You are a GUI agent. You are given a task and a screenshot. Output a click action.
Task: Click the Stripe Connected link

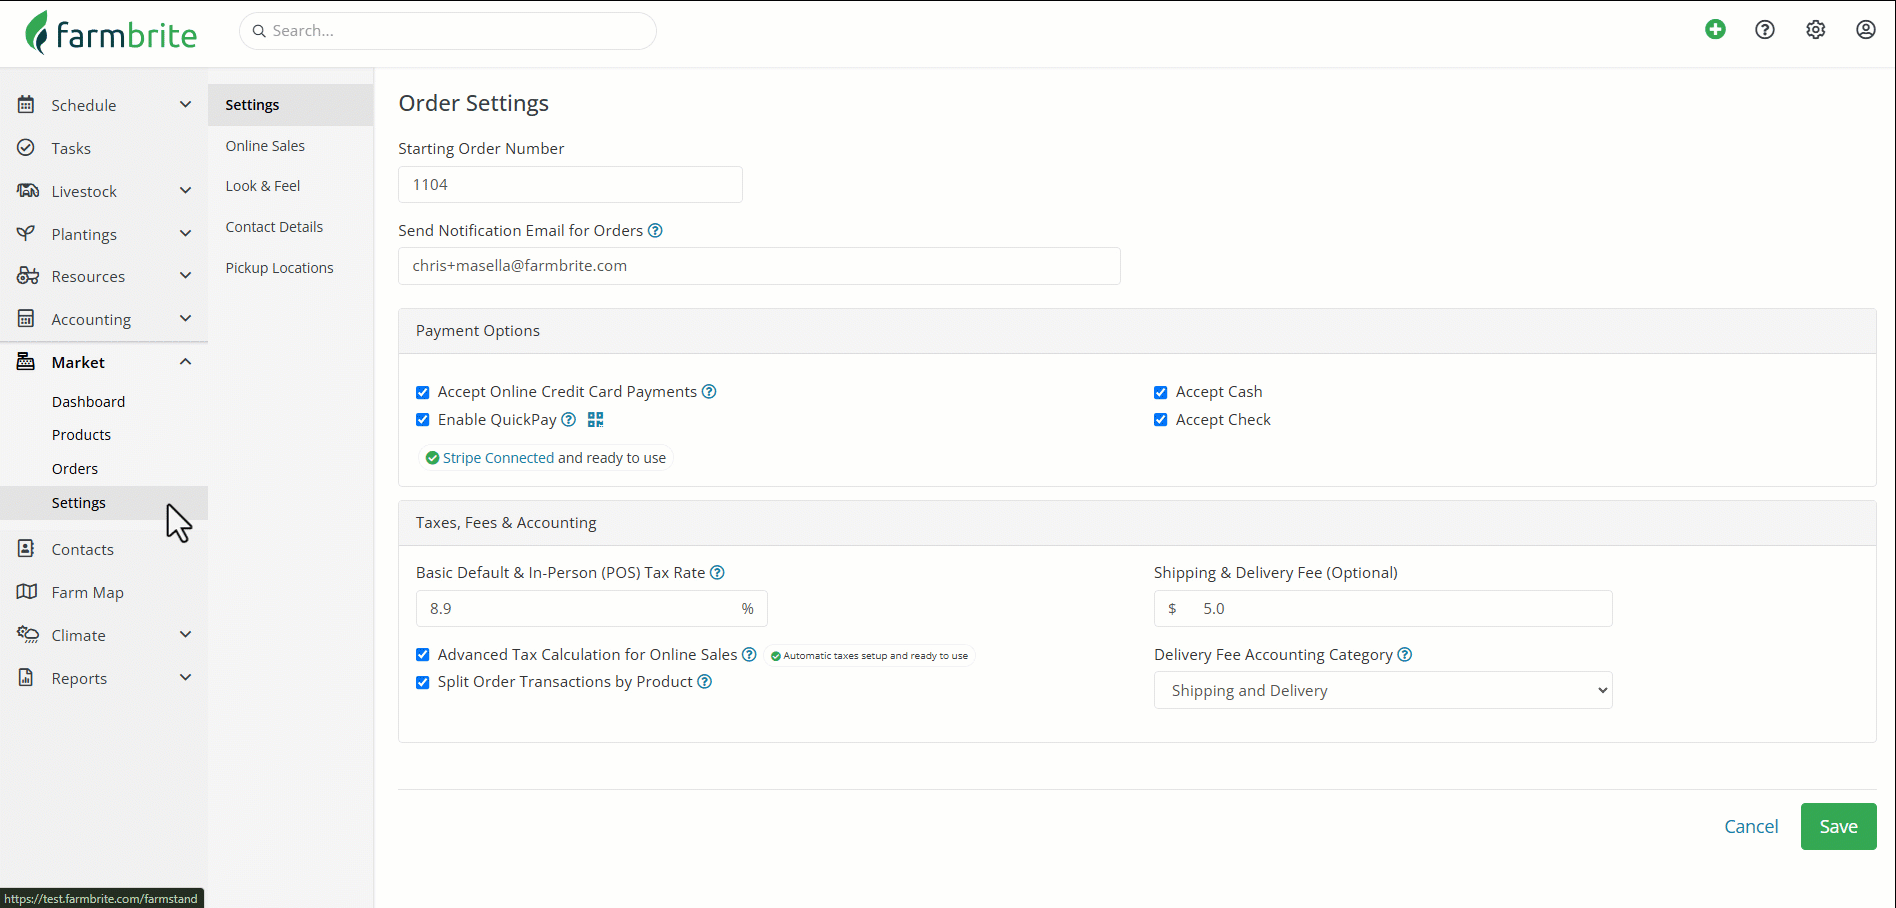click(x=498, y=458)
